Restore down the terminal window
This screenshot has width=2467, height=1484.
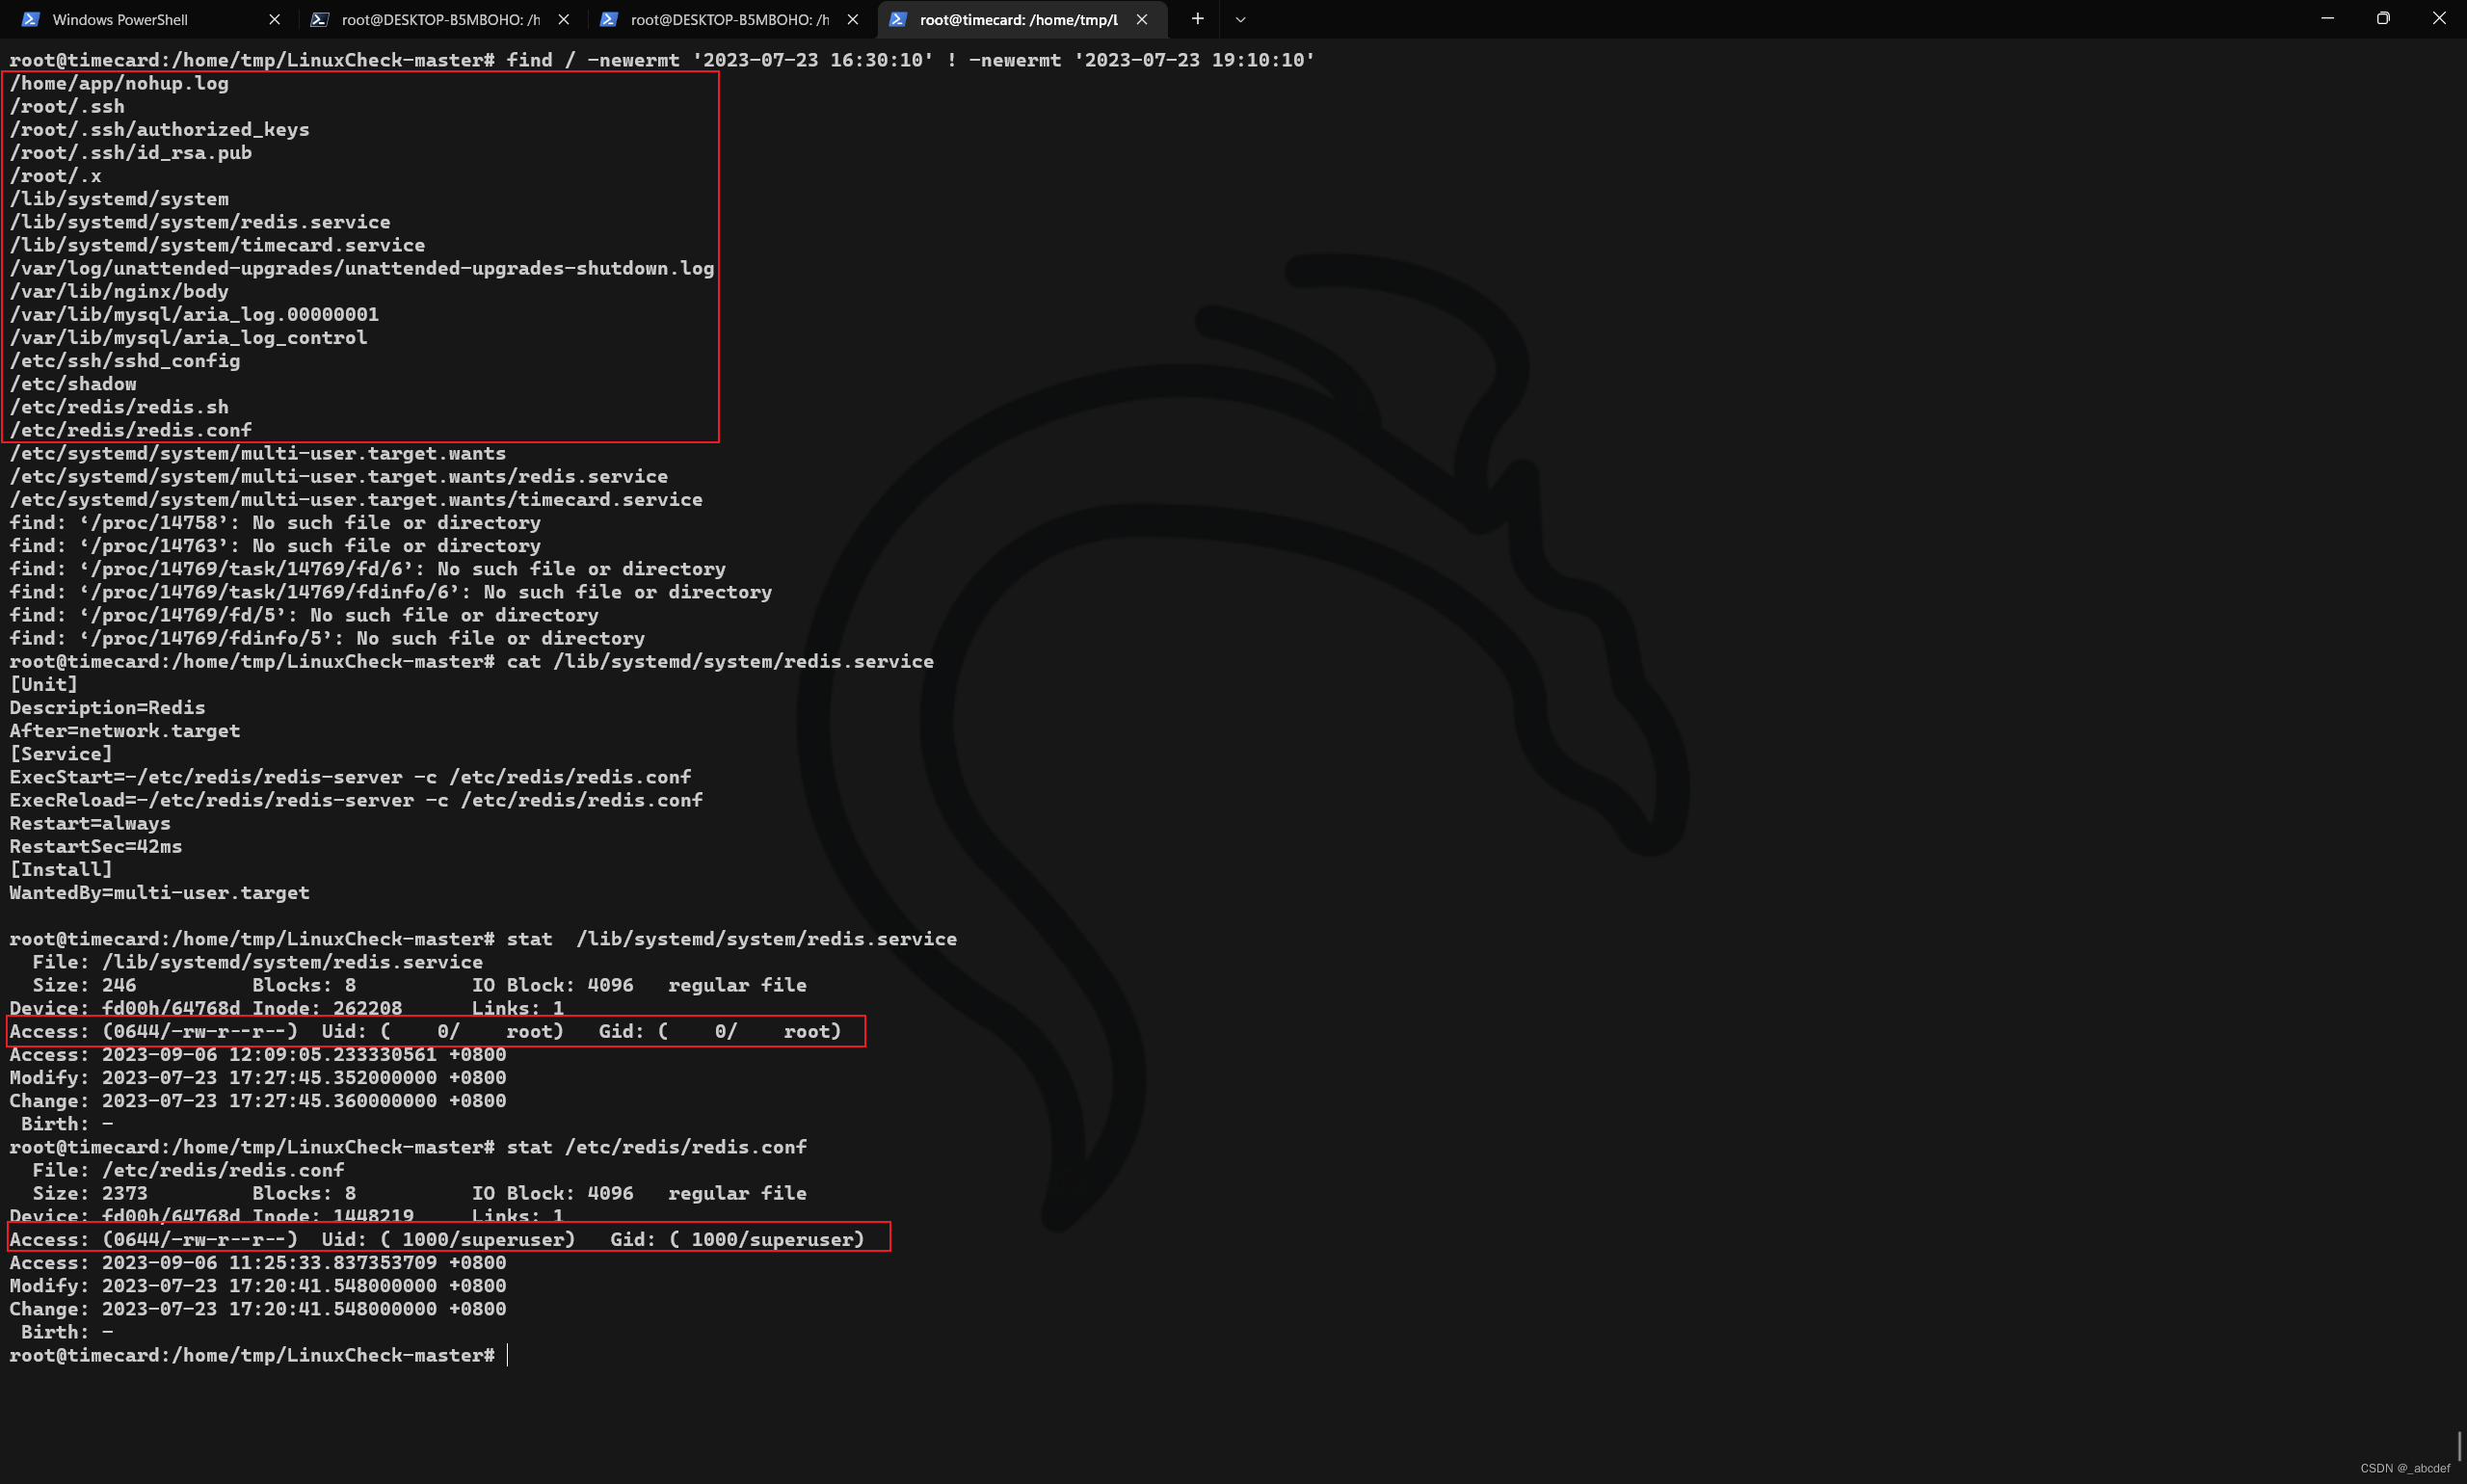pyautogui.click(x=2383, y=18)
